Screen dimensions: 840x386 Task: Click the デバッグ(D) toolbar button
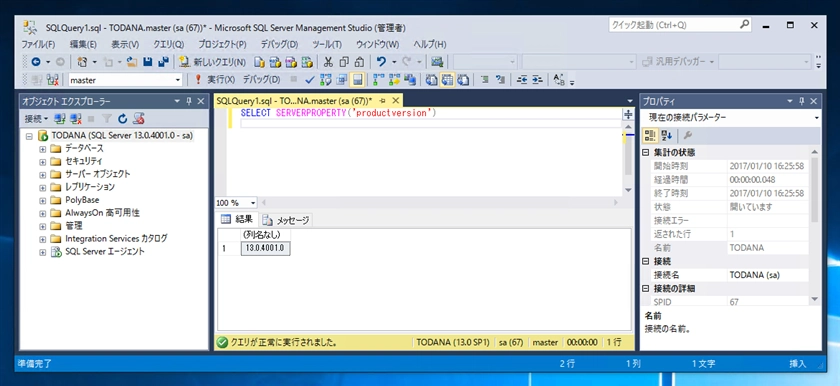point(261,80)
